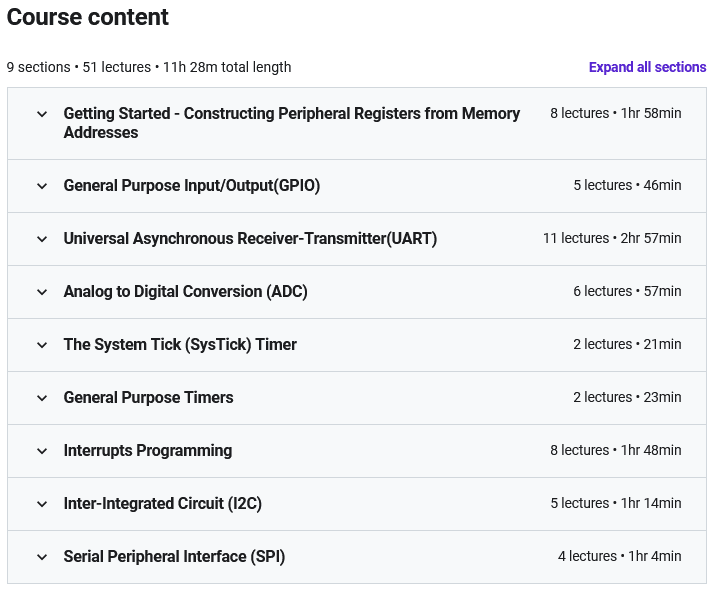Click the chevron beside Inter-Integrated Circuit (I2C)
Viewport: 713px width, 592px height.
(42, 504)
